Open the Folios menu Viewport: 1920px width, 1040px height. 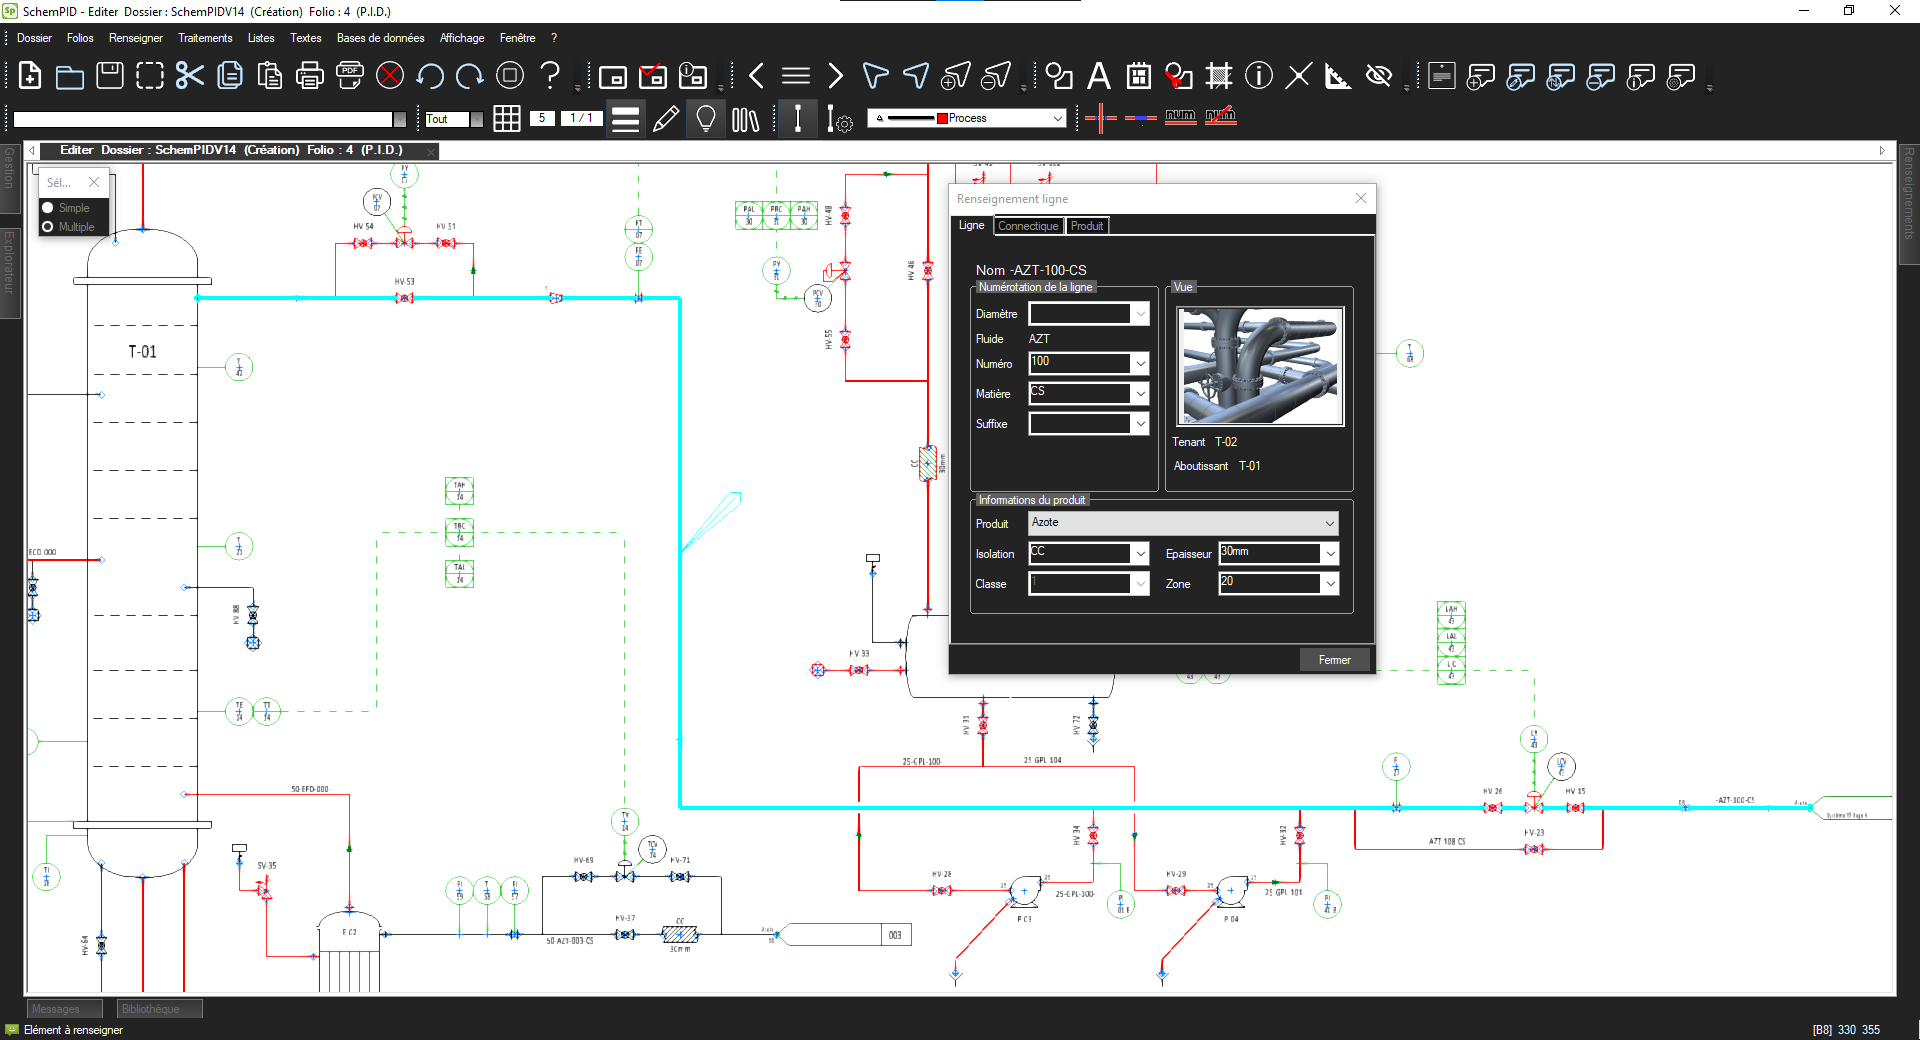tap(80, 38)
